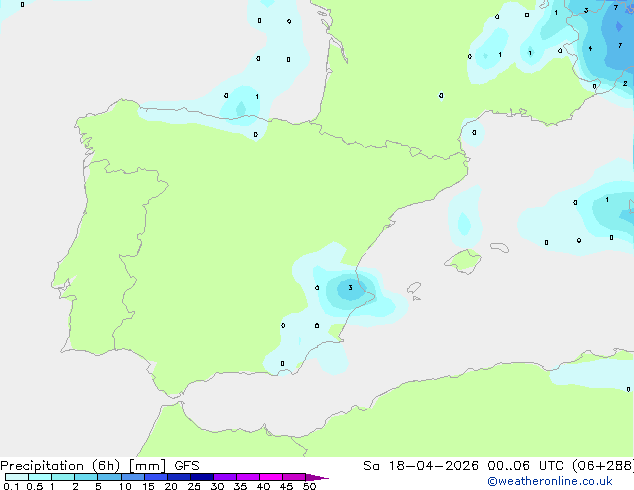
Task: Click the arrow tip beyond the 50 legend mark
Action: click(x=317, y=478)
